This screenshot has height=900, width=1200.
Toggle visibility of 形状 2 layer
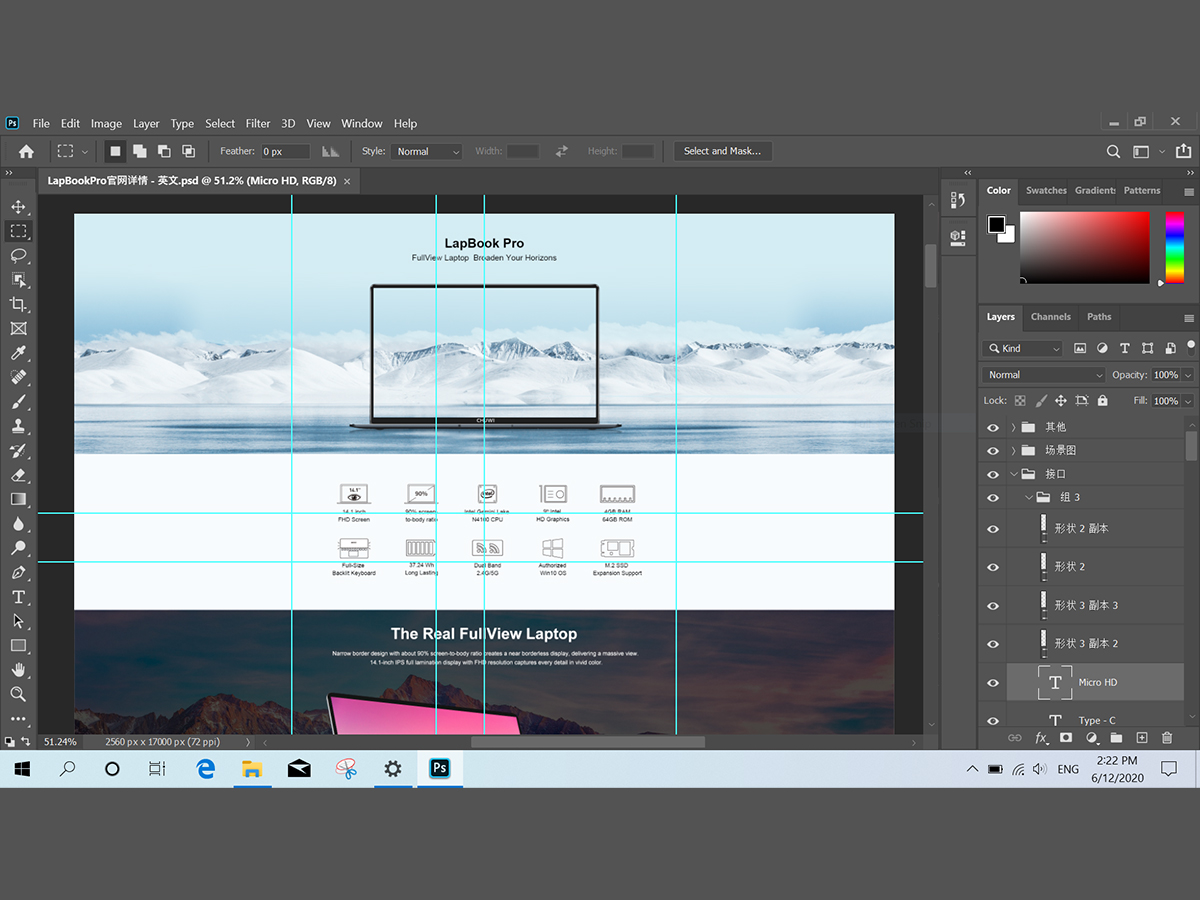(x=993, y=567)
